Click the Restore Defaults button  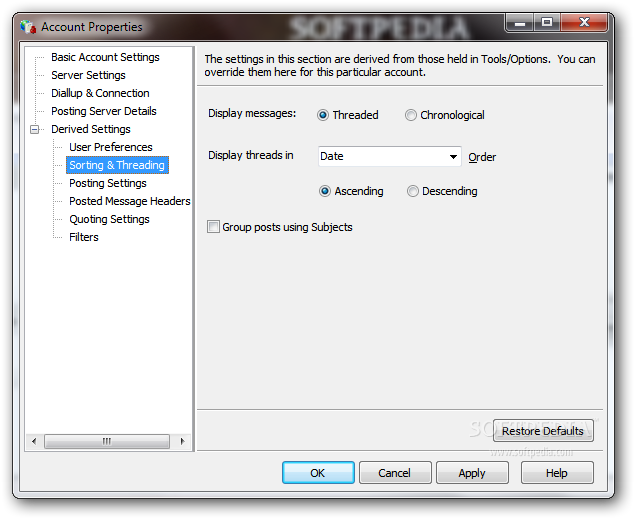click(x=543, y=431)
